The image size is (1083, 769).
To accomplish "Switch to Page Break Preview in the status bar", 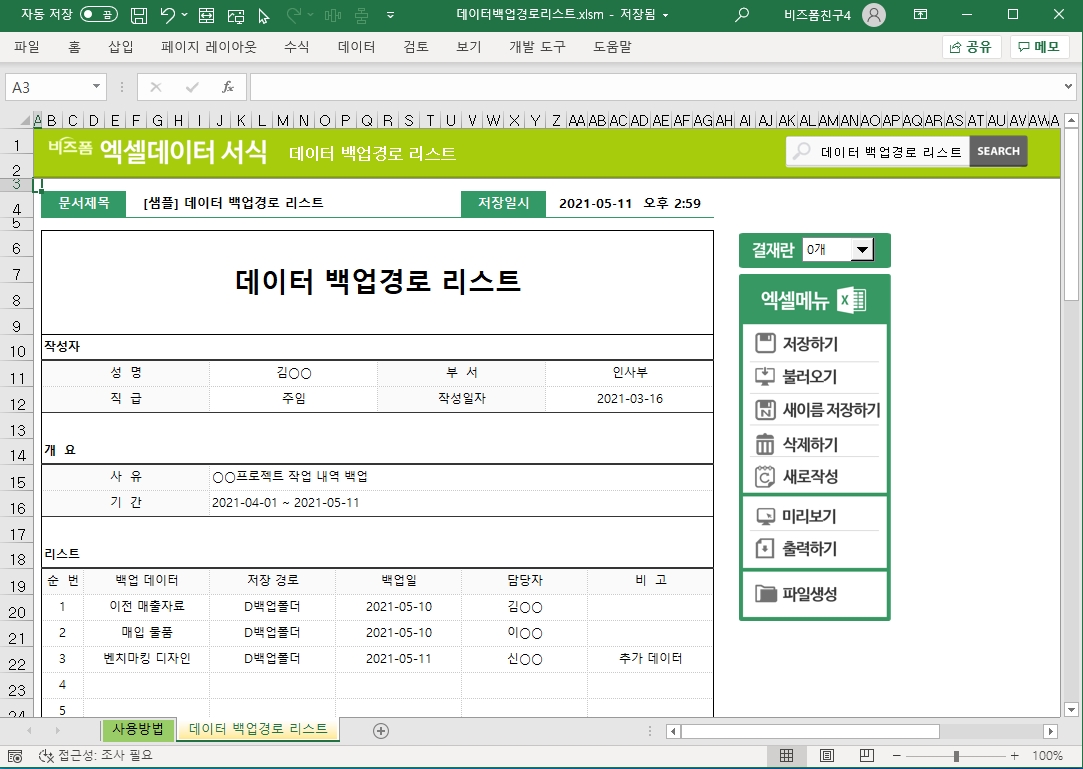I will 867,756.
